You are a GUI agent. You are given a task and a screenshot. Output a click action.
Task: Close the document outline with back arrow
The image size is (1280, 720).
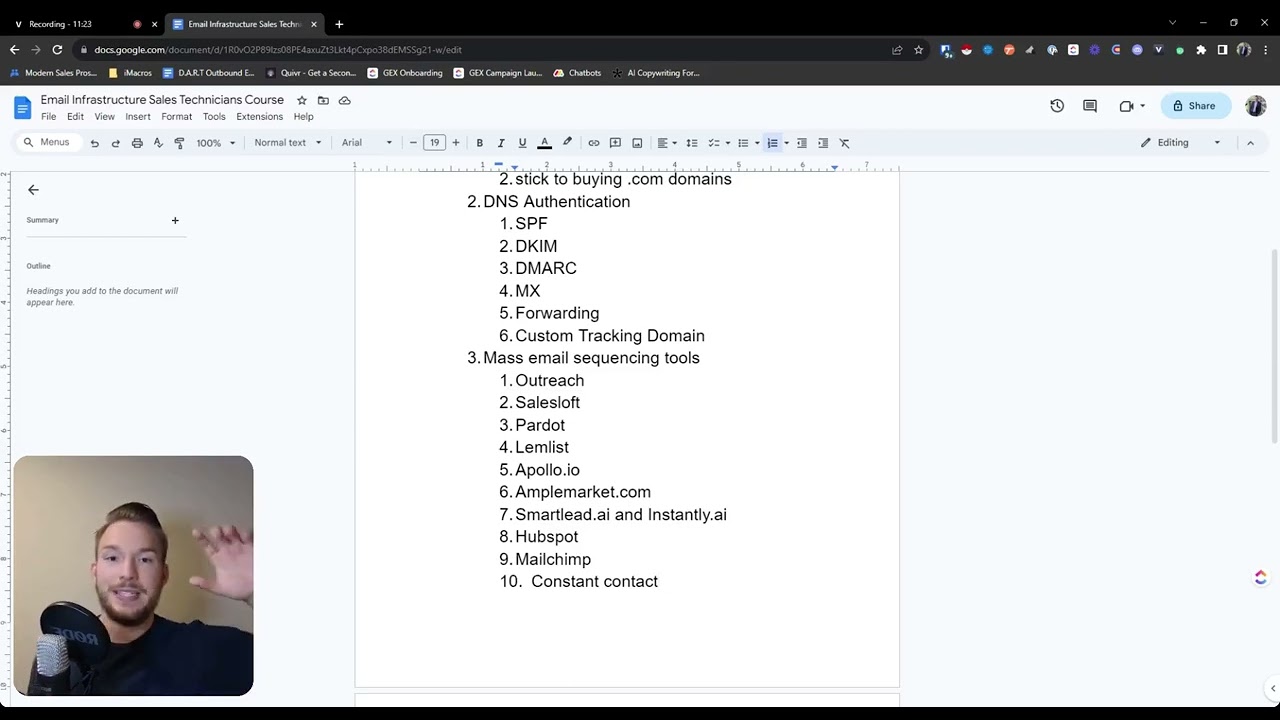[33, 189]
